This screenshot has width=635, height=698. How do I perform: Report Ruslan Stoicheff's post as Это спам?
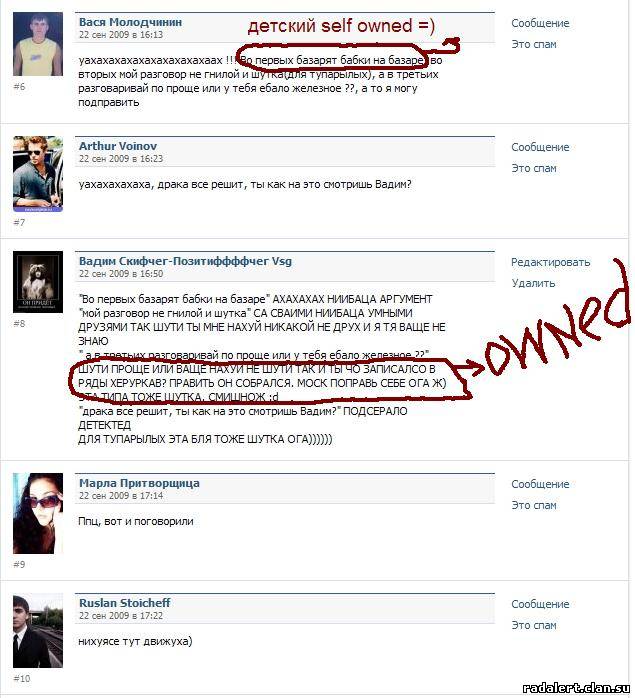coord(534,625)
